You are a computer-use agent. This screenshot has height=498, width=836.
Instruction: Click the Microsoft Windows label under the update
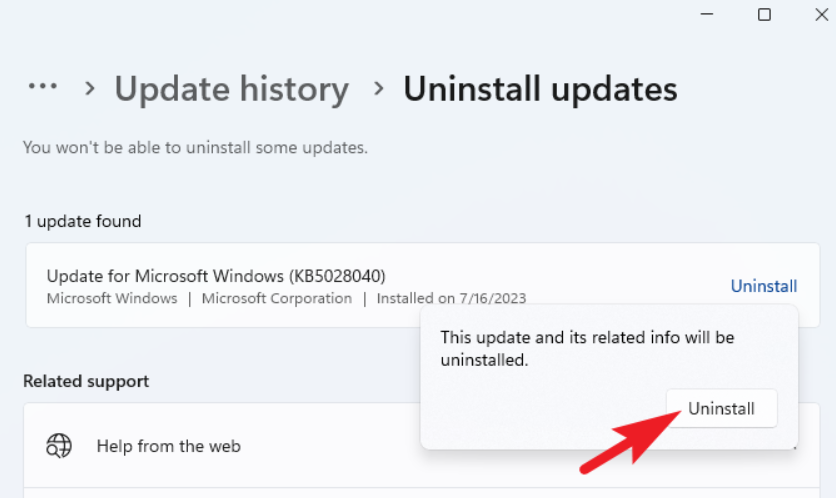pyautogui.click(x=111, y=298)
